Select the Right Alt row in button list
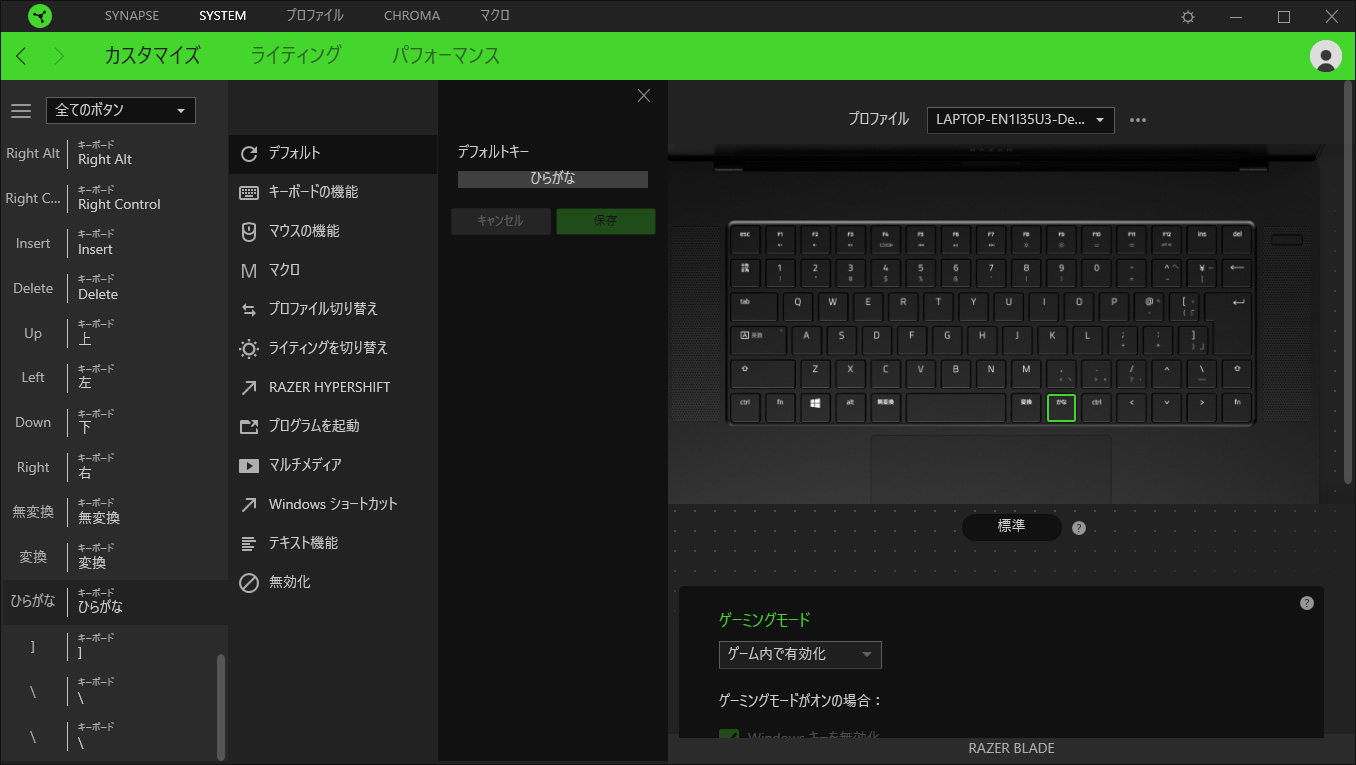 (114, 154)
